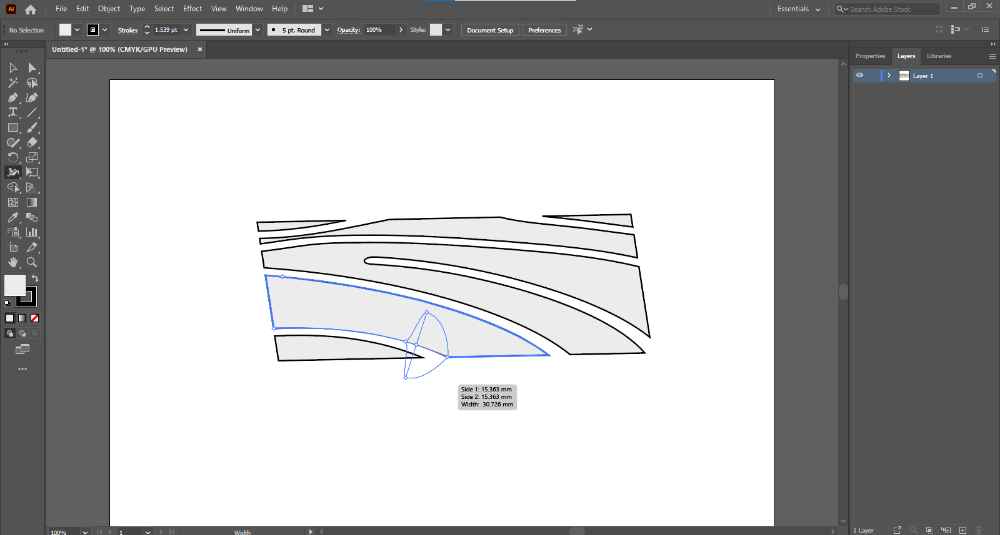
Task: Select the Free Transform tool
Action: [32, 172]
